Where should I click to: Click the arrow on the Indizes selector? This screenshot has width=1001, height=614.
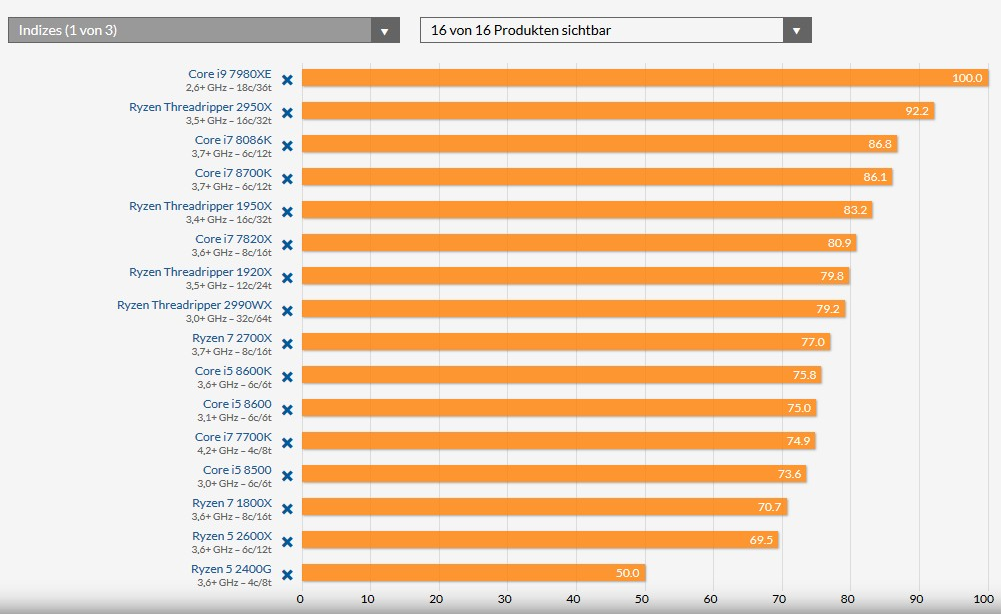[x=384, y=30]
